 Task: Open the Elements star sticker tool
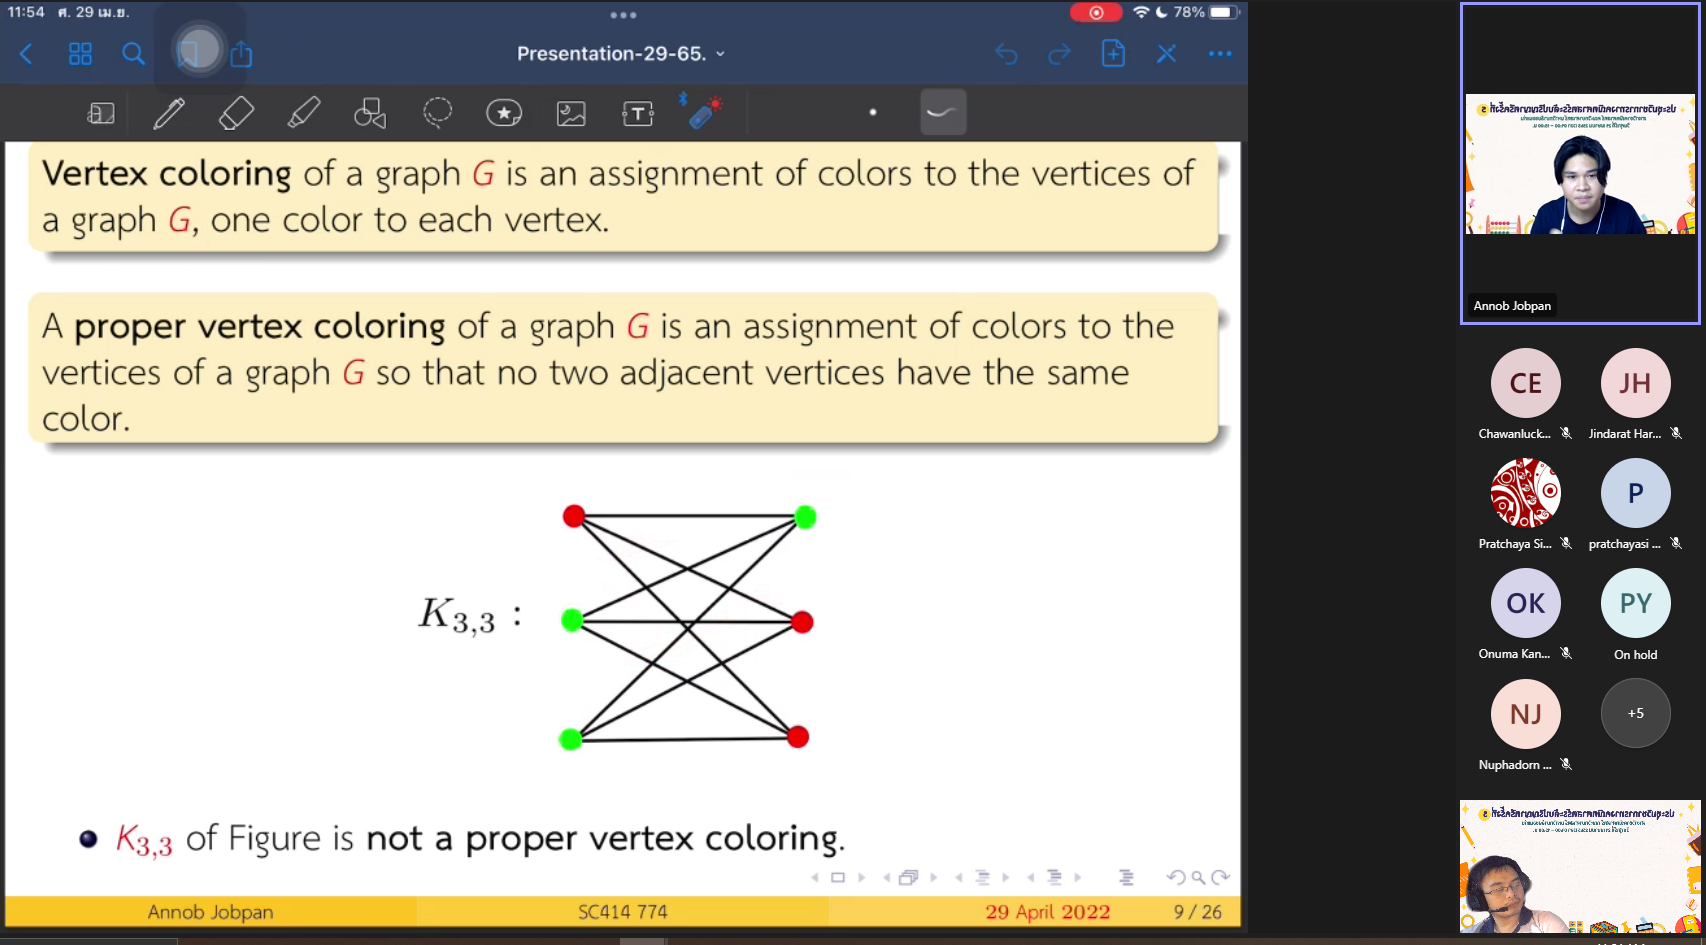[x=504, y=113]
